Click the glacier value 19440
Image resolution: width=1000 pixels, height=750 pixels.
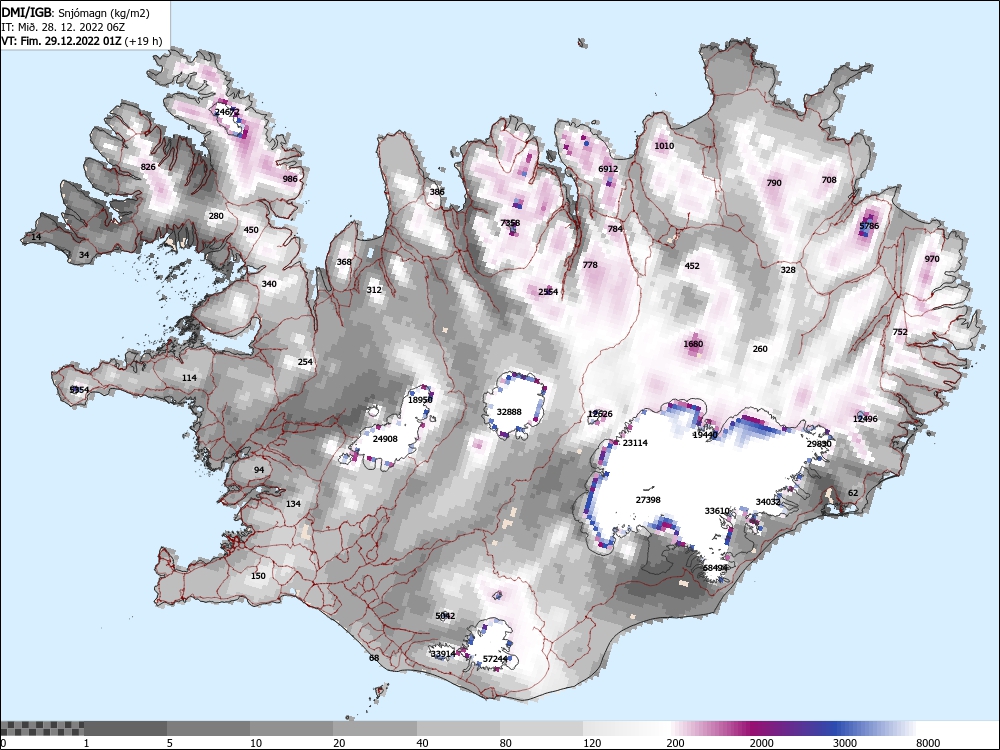705,435
